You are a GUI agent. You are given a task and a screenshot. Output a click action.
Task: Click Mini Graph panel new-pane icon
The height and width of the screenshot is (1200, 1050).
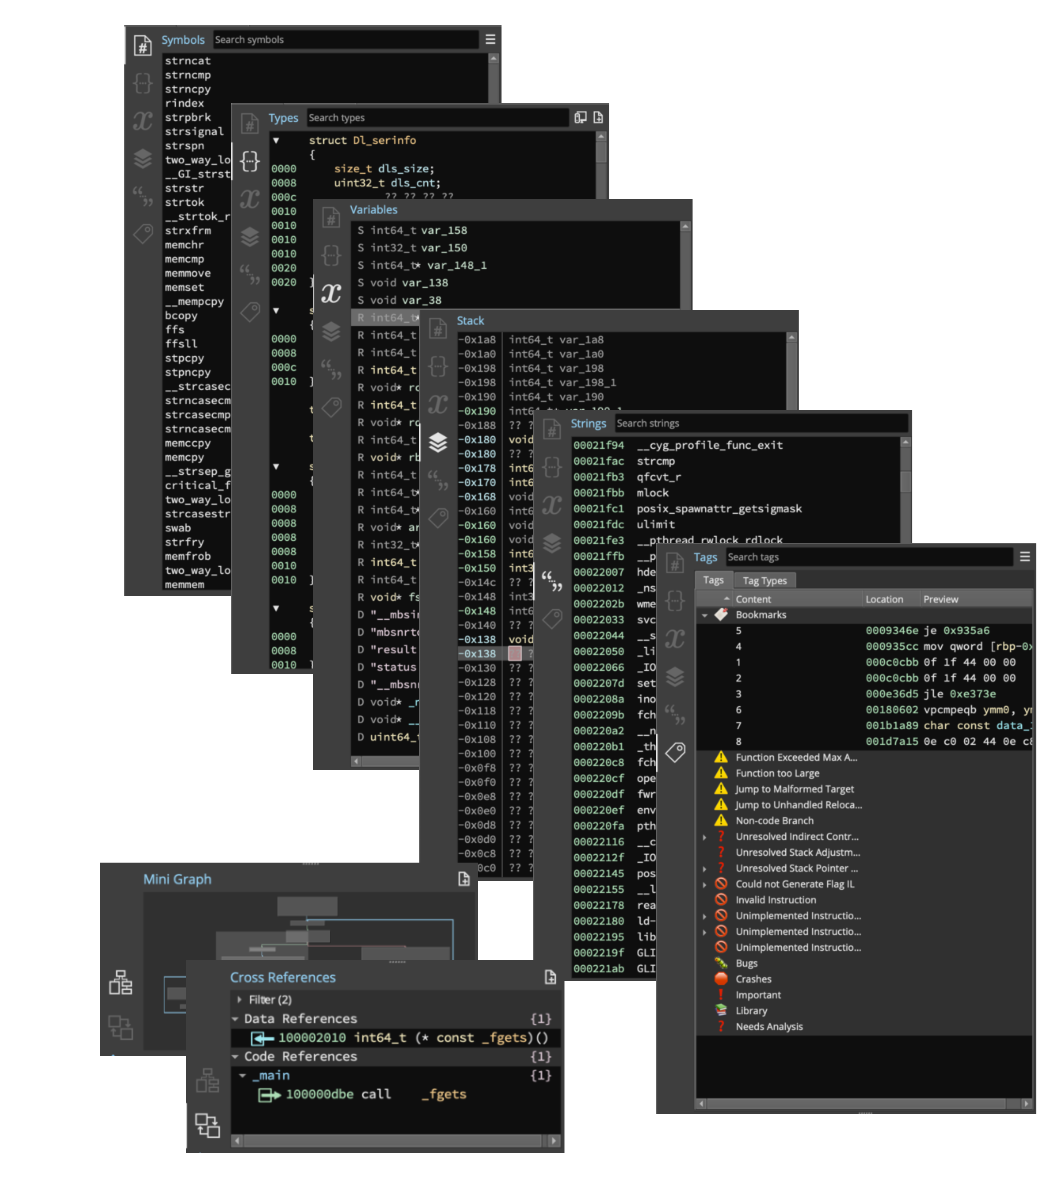(x=464, y=879)
